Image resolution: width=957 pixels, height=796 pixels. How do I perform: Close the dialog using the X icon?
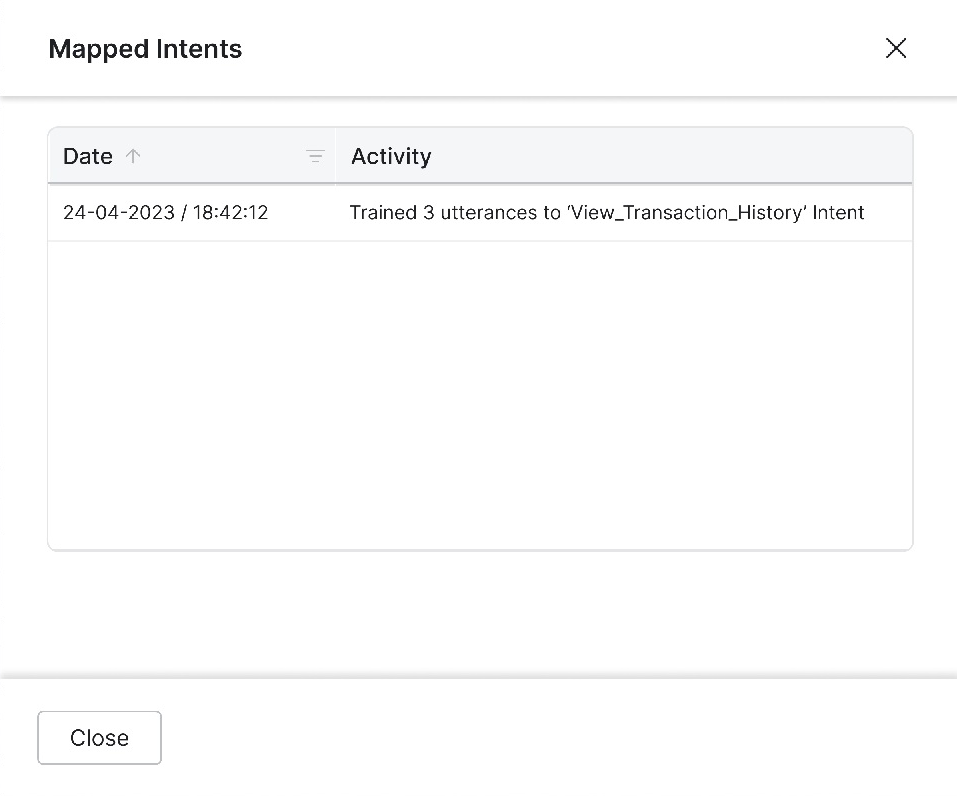[895, 48]
